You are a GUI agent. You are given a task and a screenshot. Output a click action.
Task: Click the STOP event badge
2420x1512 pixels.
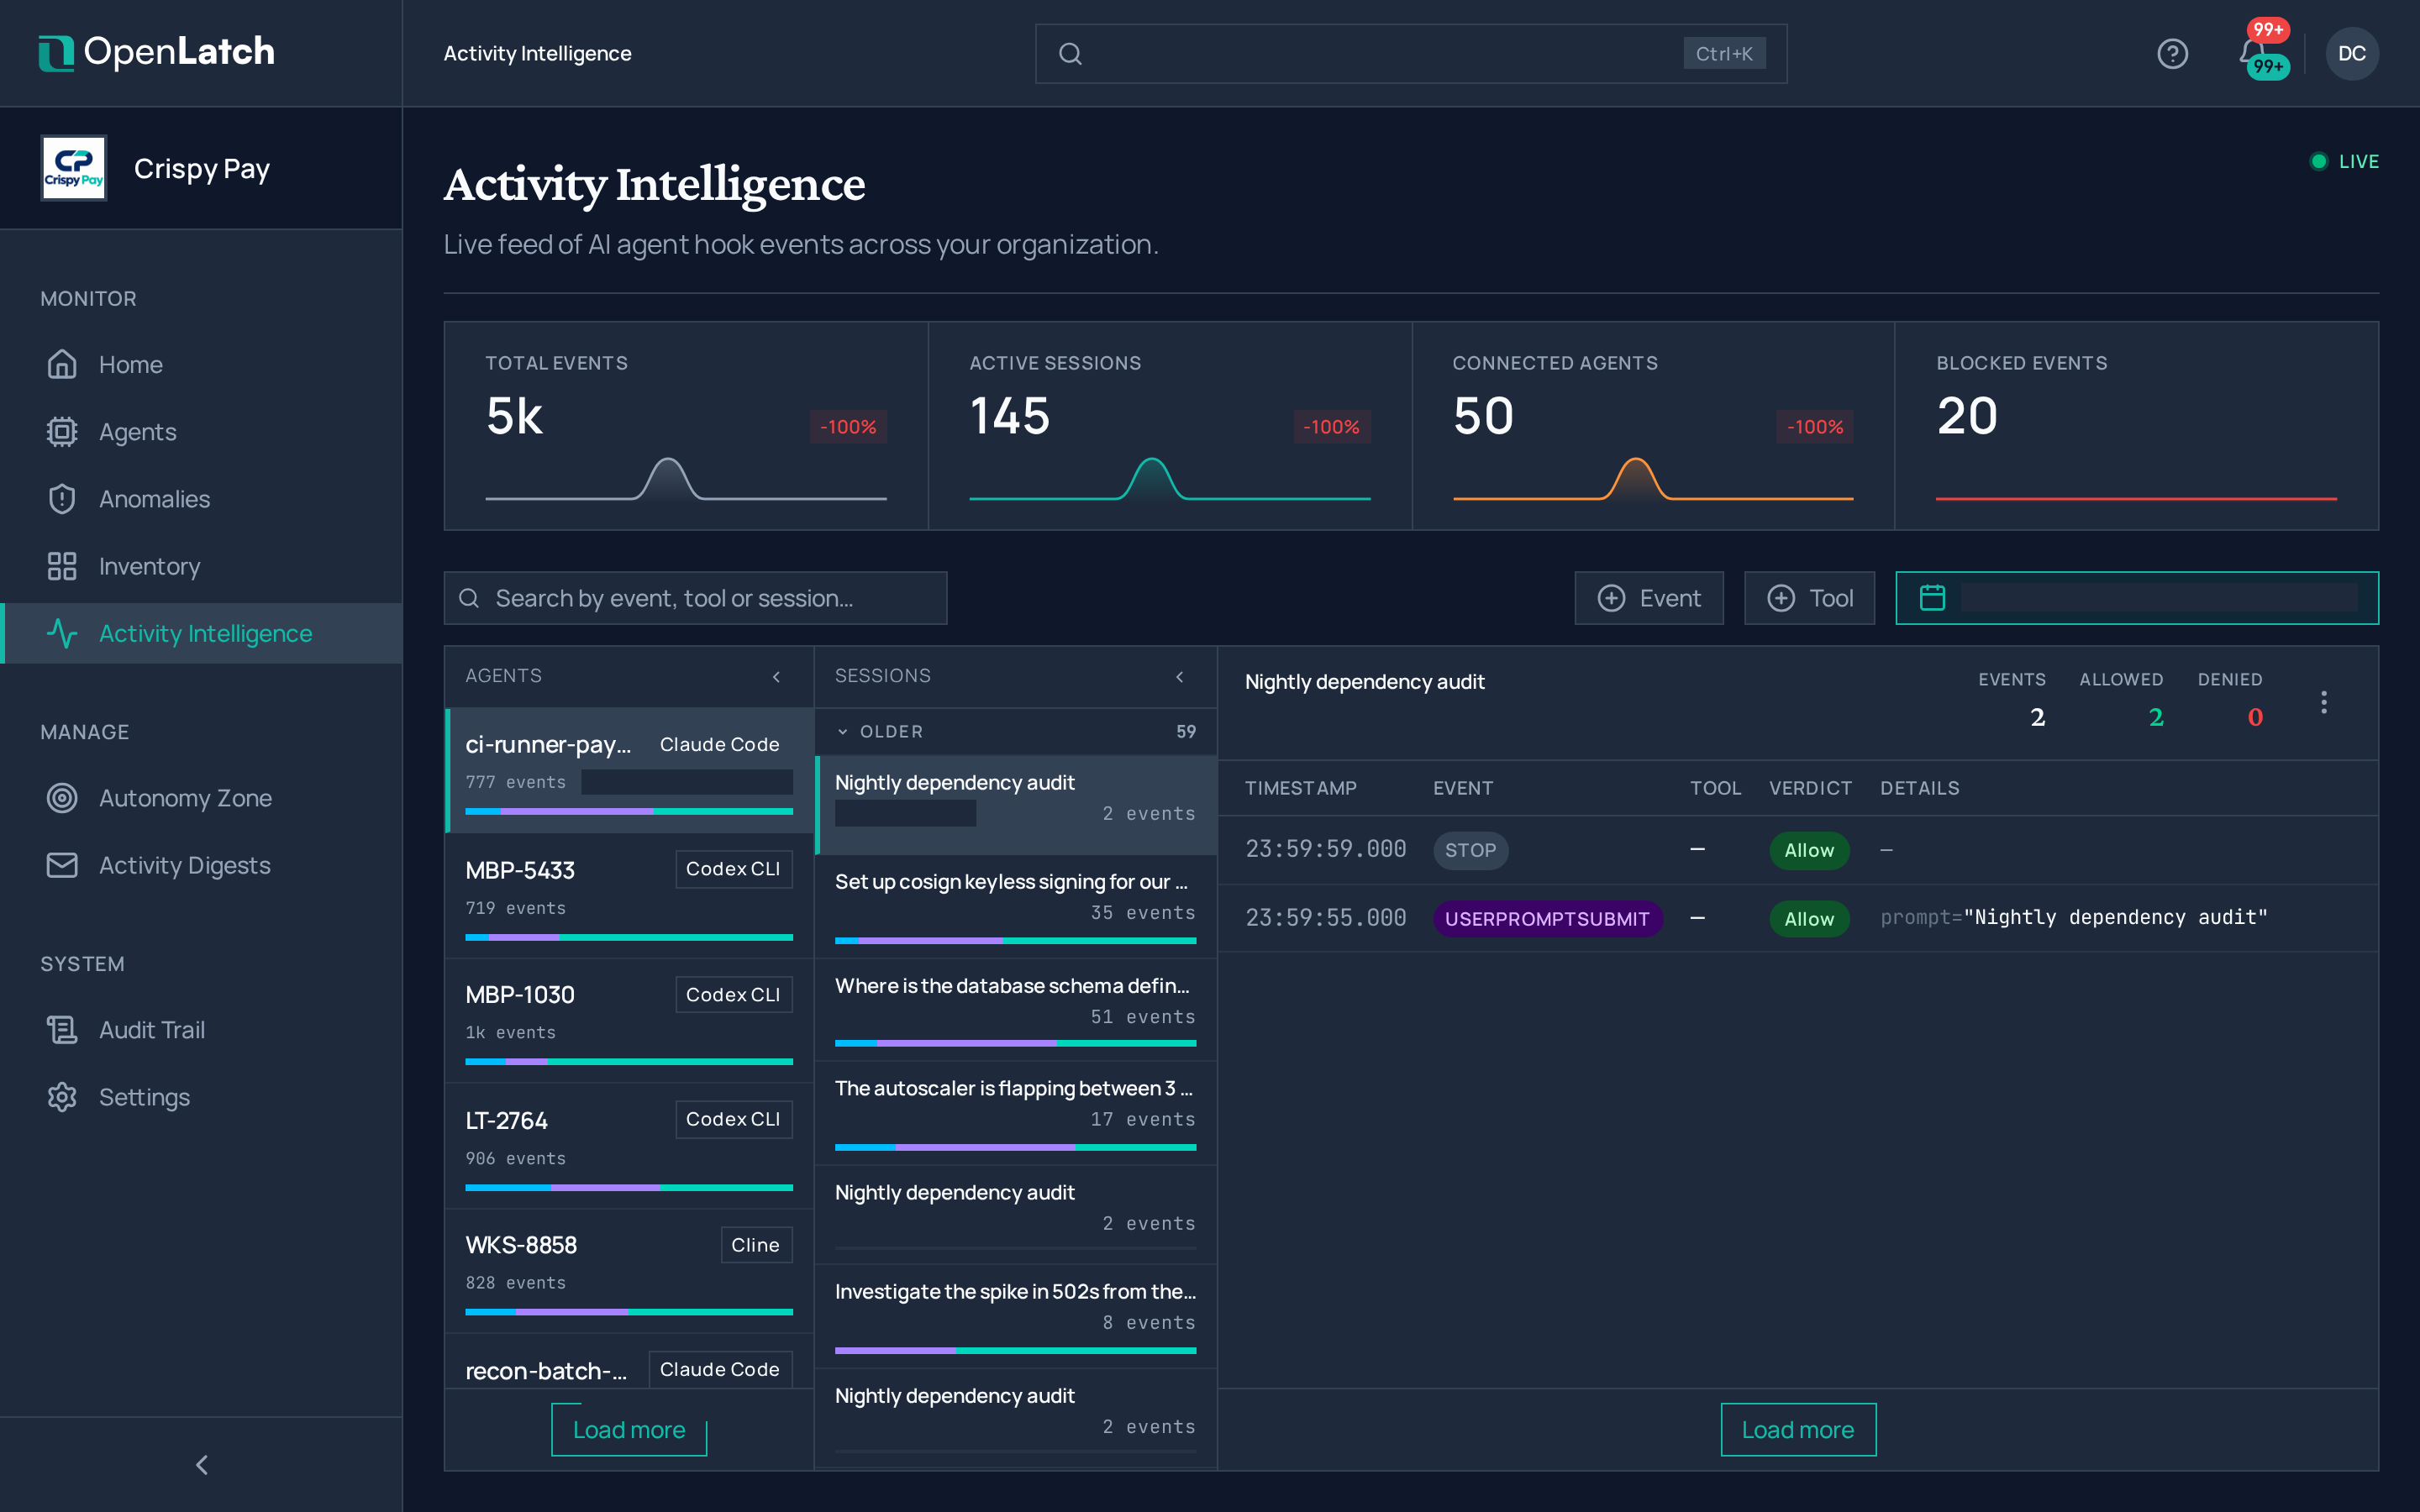1470,850
